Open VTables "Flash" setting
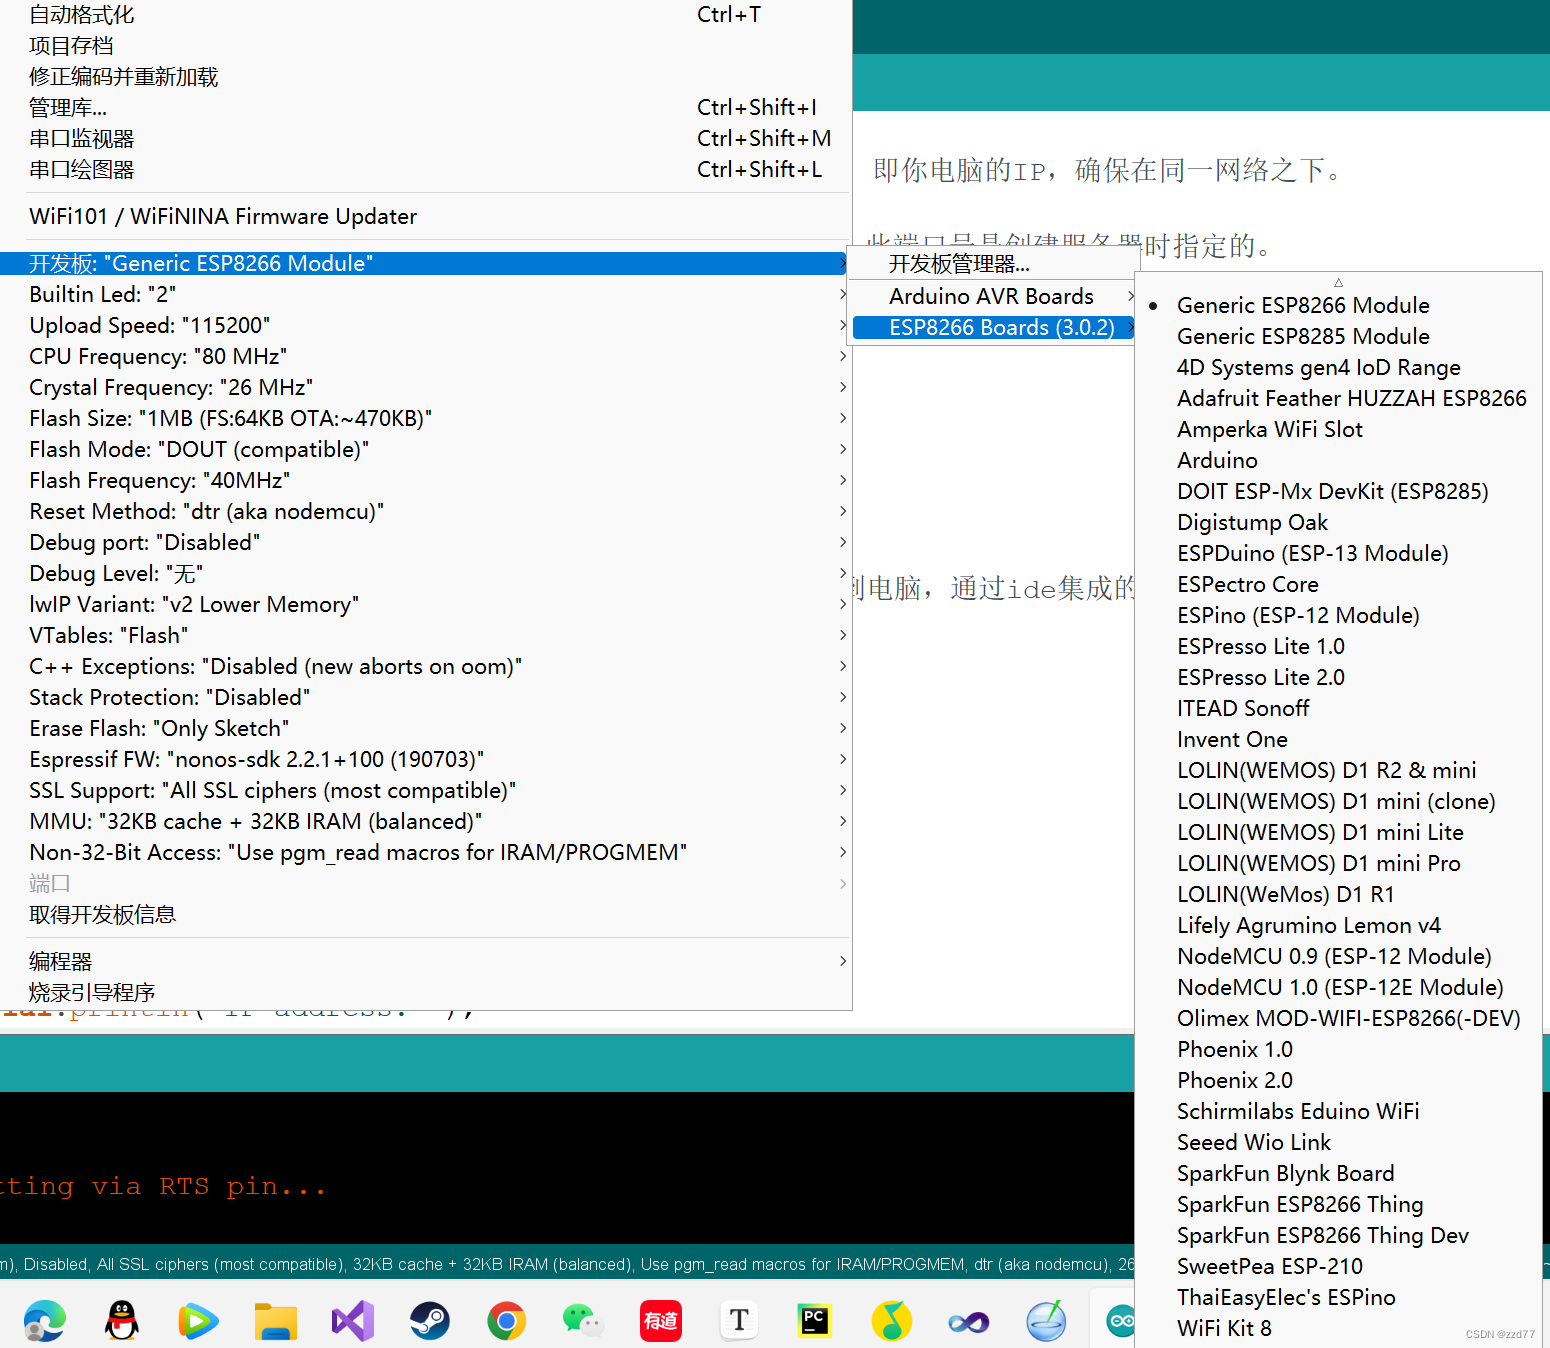The height and width of the screenshot is (1348, 1550). click(x=425, y=635)
